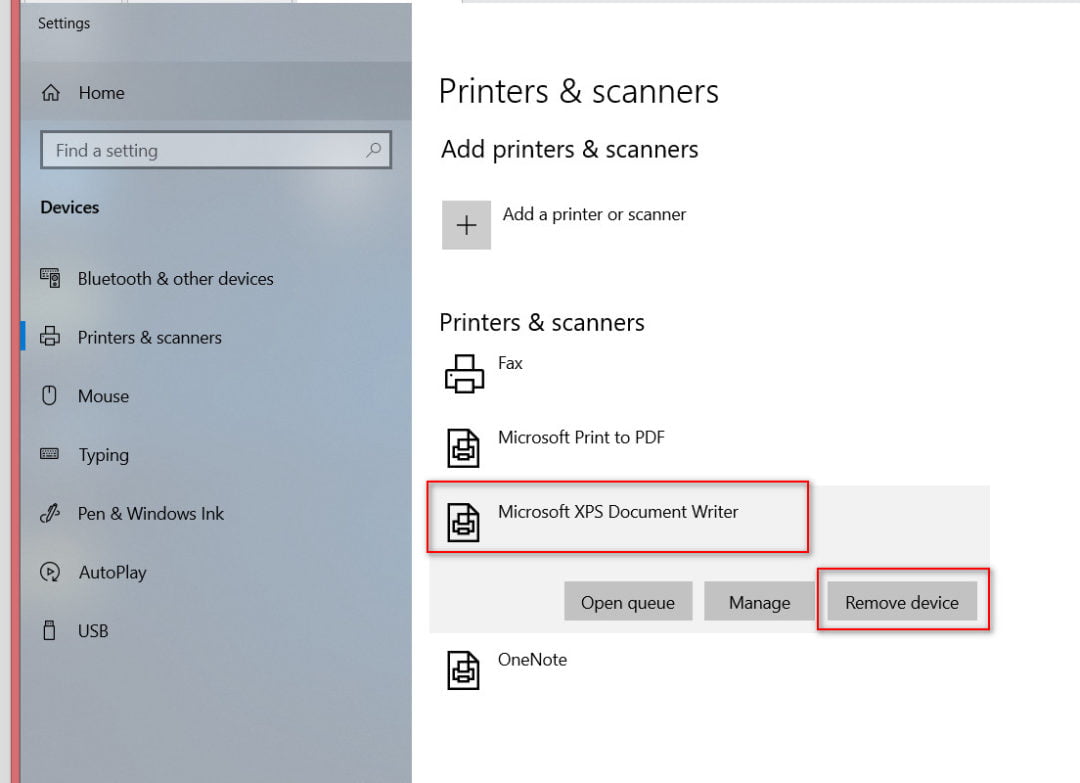
Task: Open the print queue for XPS Document Writer
Action: point(628,601)
